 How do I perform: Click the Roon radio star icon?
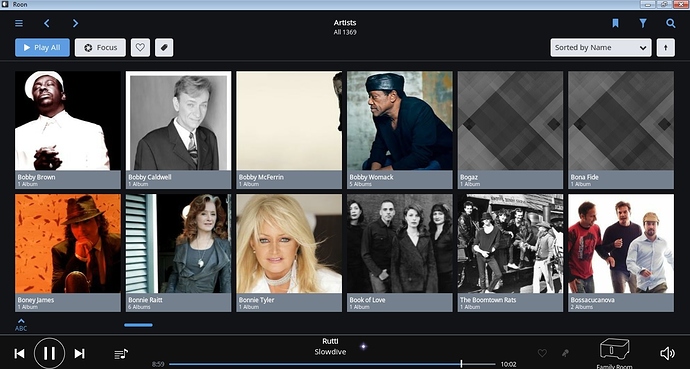point(363,347)
